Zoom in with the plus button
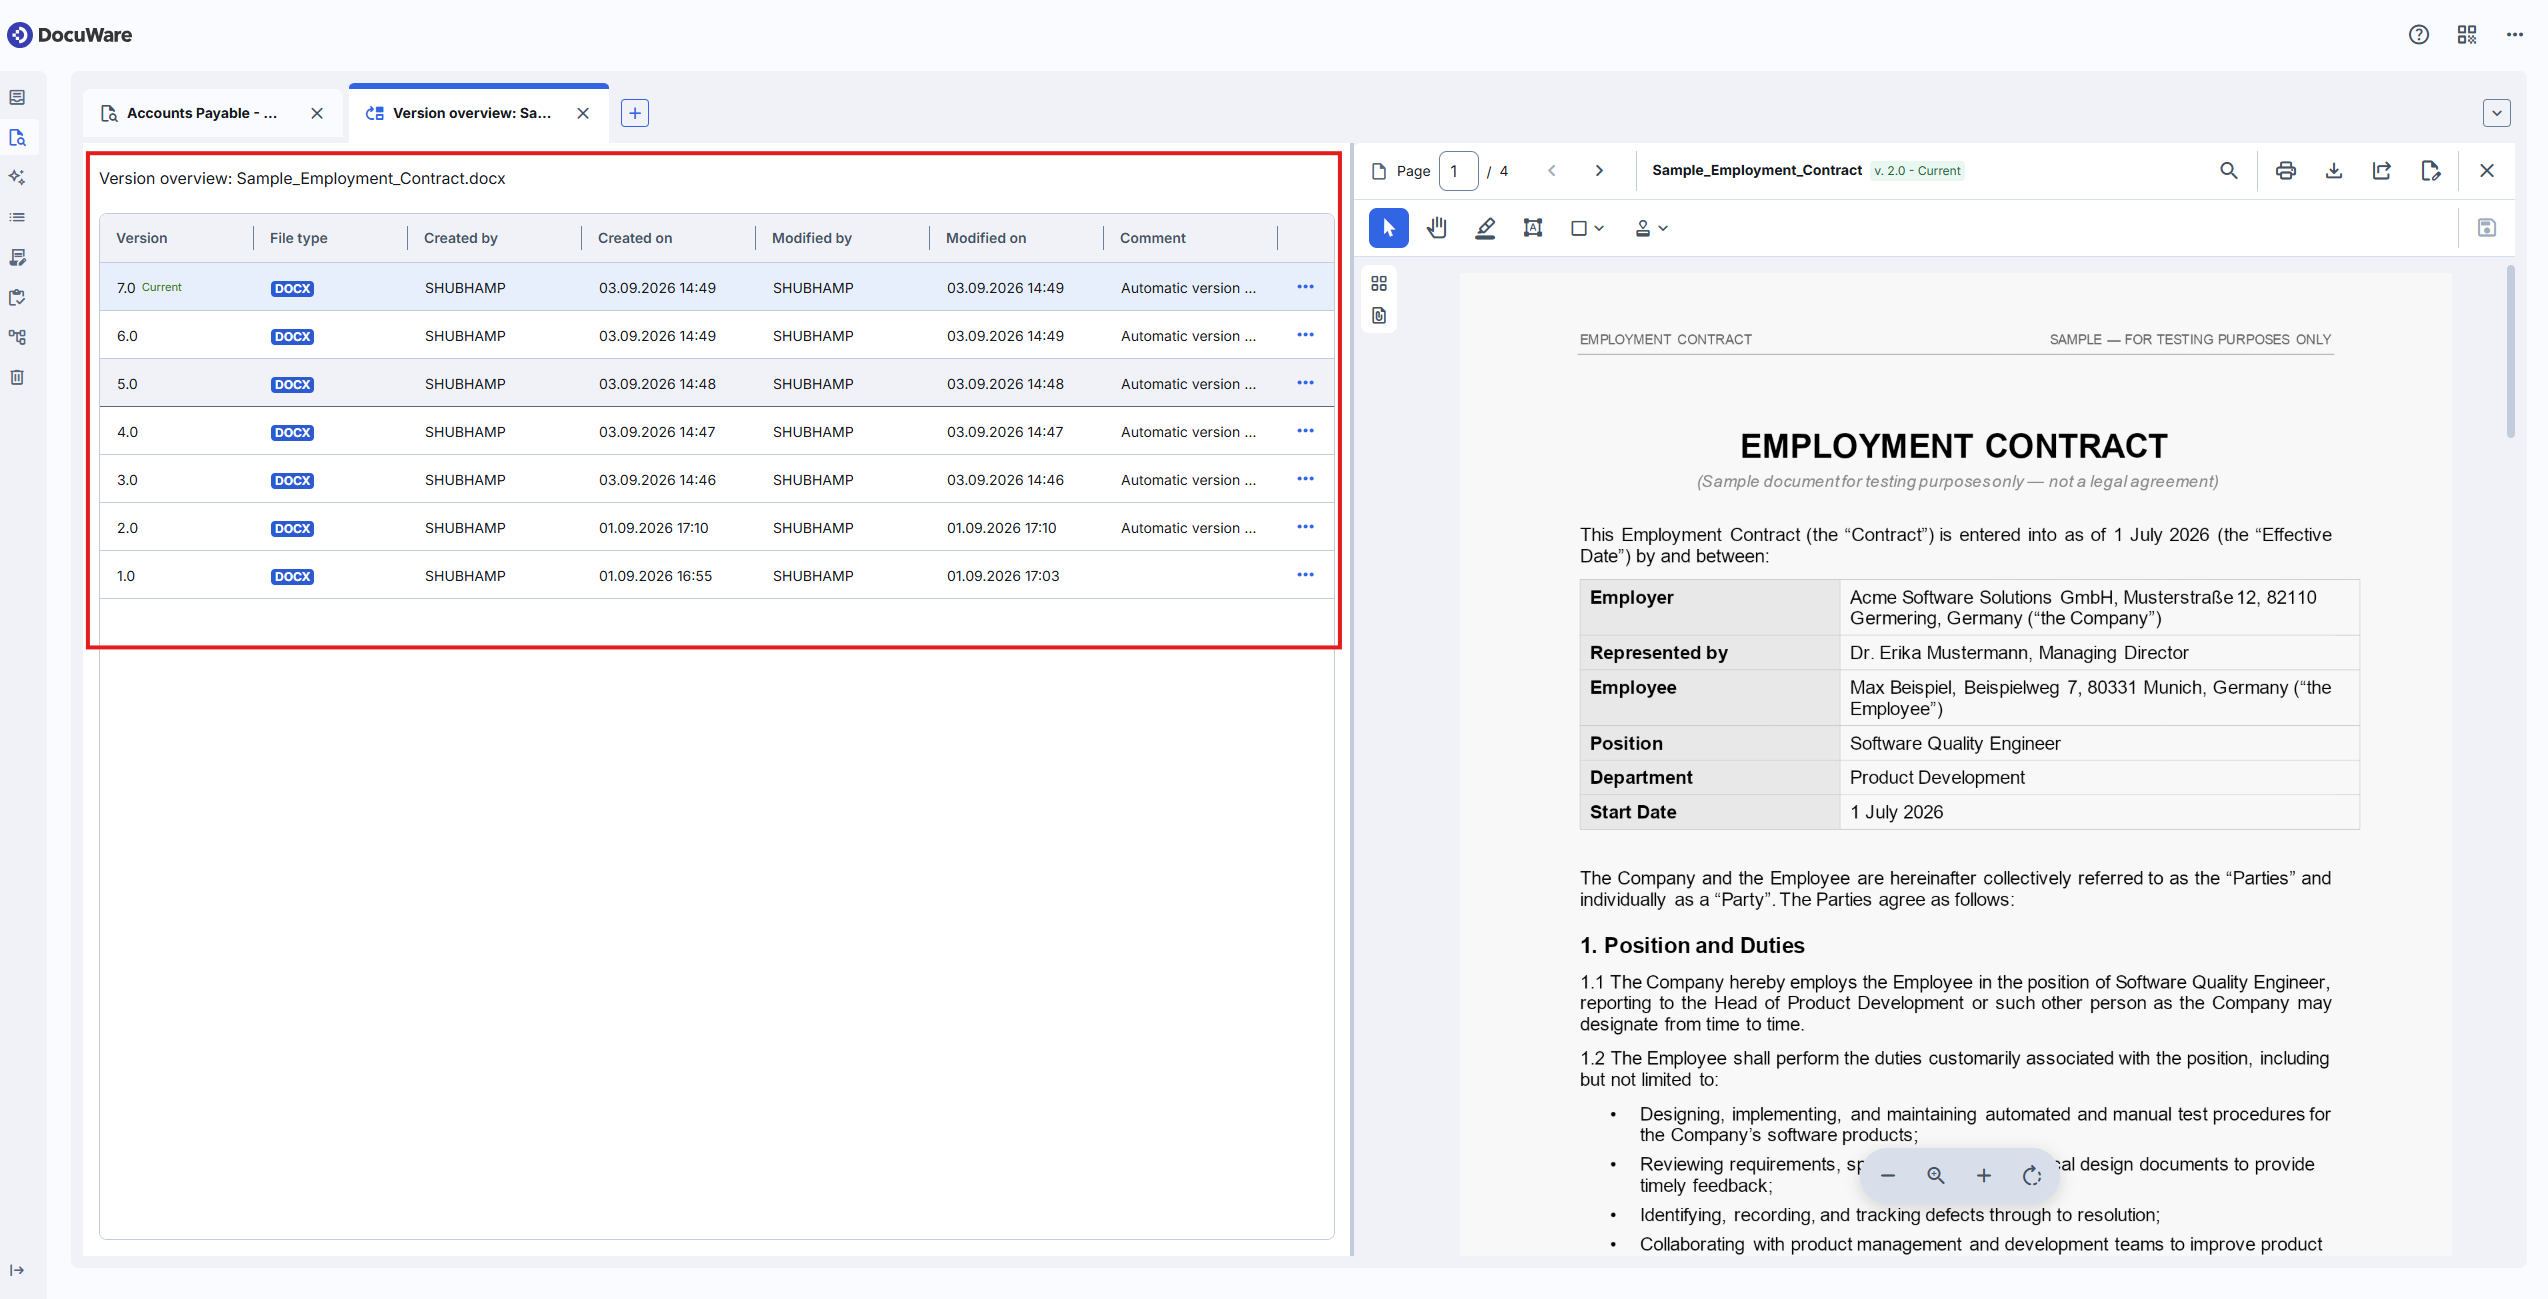The height and width of the screenshot is (1299, 2548). tap(1984, 1176)
